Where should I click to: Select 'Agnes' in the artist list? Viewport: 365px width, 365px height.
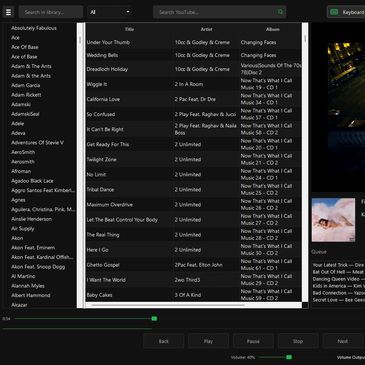[18, 200]
